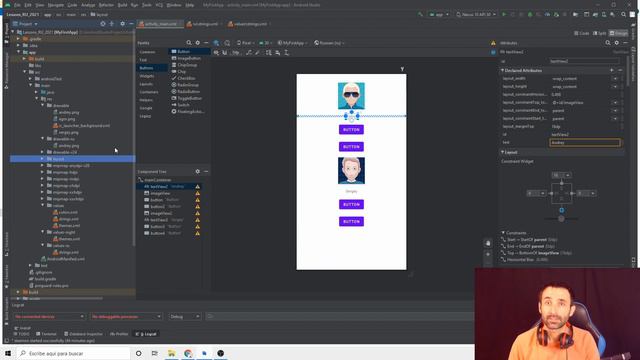Search the Palette with magnifier icon
The height and width of the screenshot is (360, 640).
tap(189, 42)
